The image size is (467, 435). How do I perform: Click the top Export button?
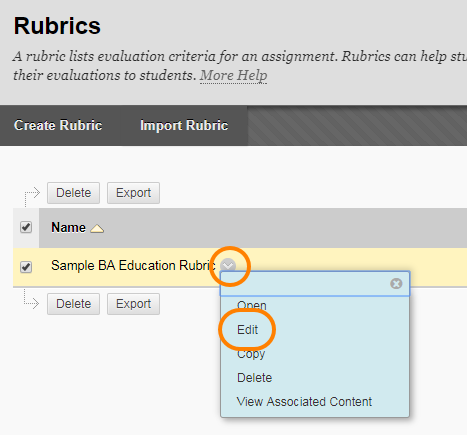coord(133,193)
